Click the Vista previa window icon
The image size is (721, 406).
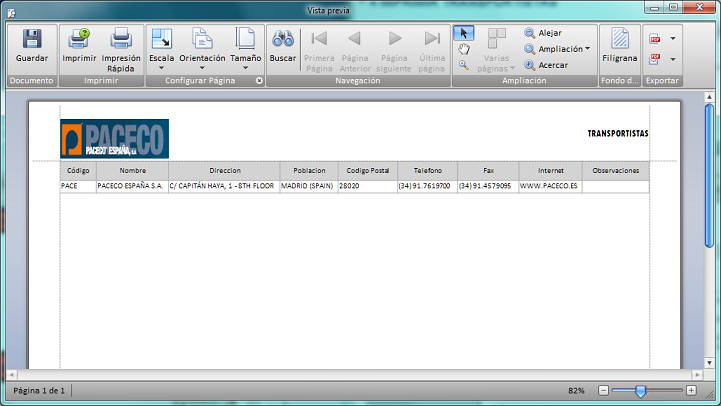coord(11,12)
